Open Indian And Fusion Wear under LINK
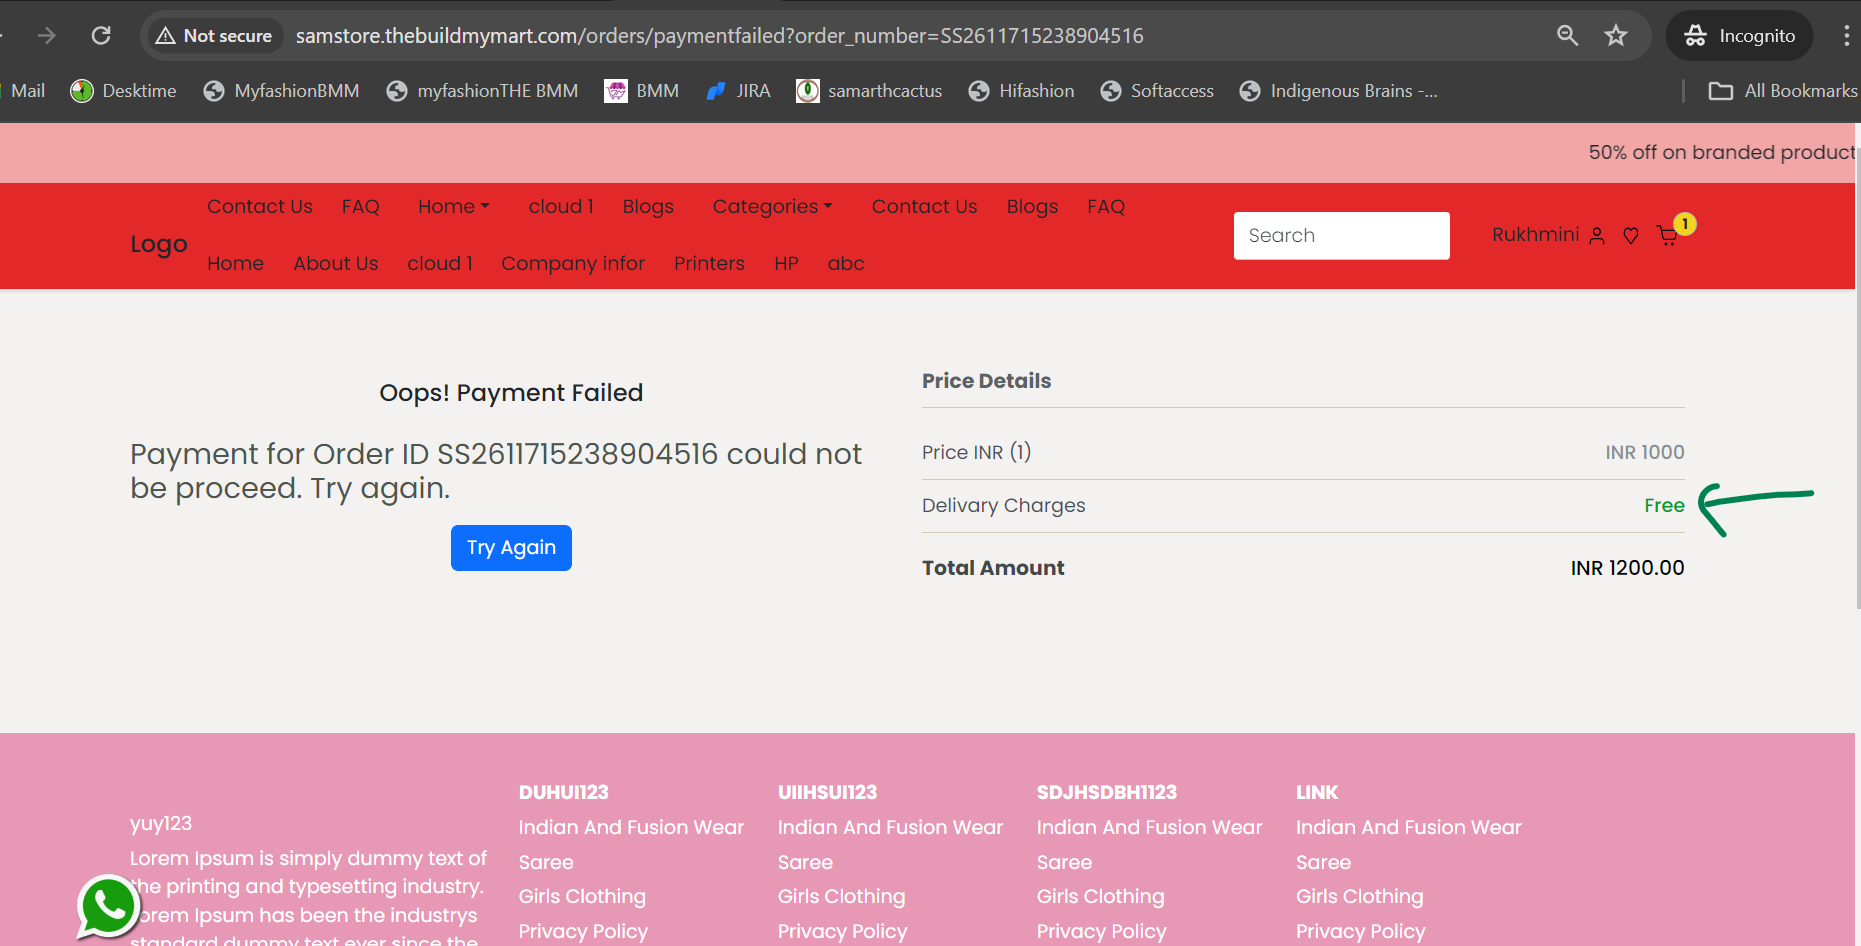 click(x=1409, y=827)
